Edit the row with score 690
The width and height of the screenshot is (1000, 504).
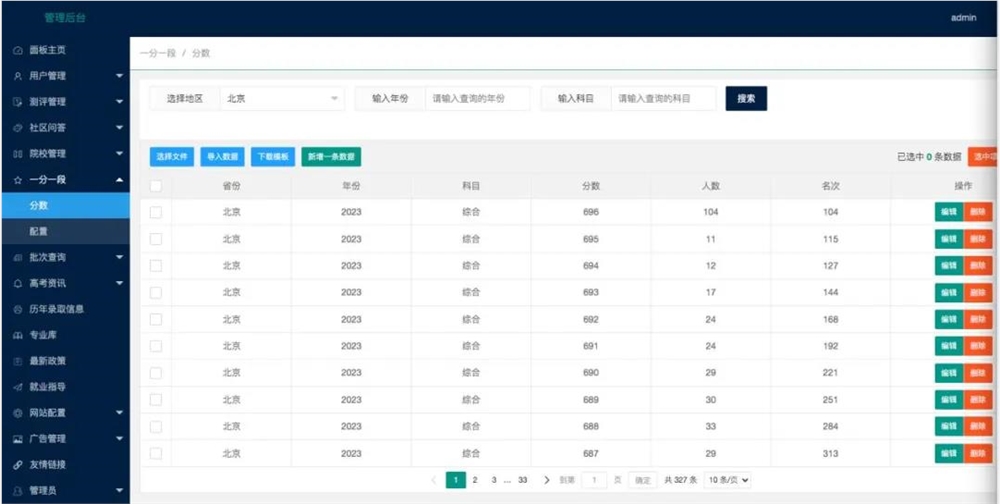949,373
